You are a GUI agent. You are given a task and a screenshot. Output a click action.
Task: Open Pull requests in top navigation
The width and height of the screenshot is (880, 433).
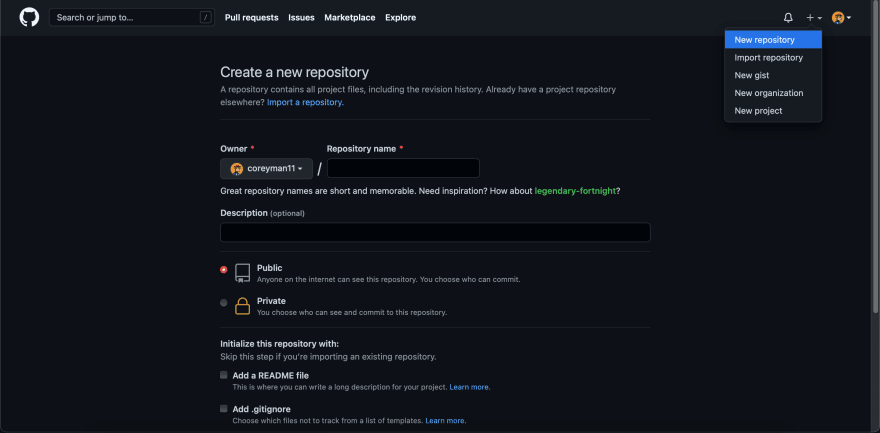tap(251, 17)
